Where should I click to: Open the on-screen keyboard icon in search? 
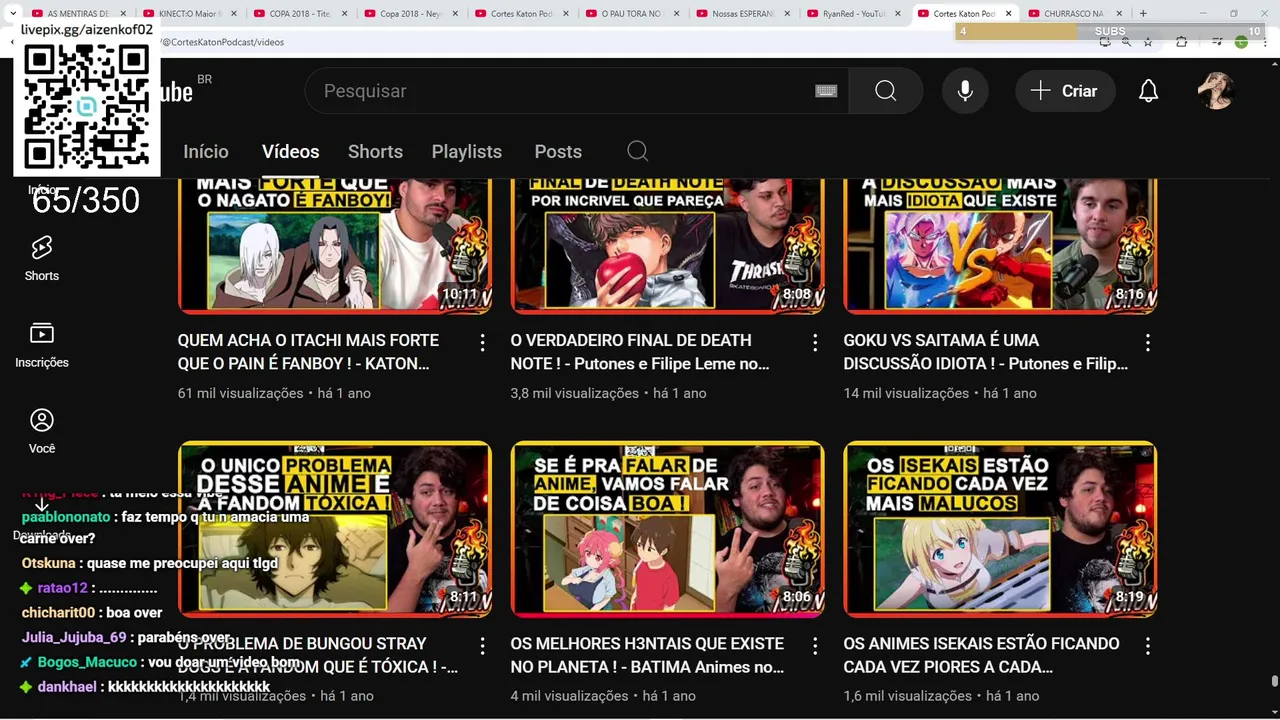point(826,91)
